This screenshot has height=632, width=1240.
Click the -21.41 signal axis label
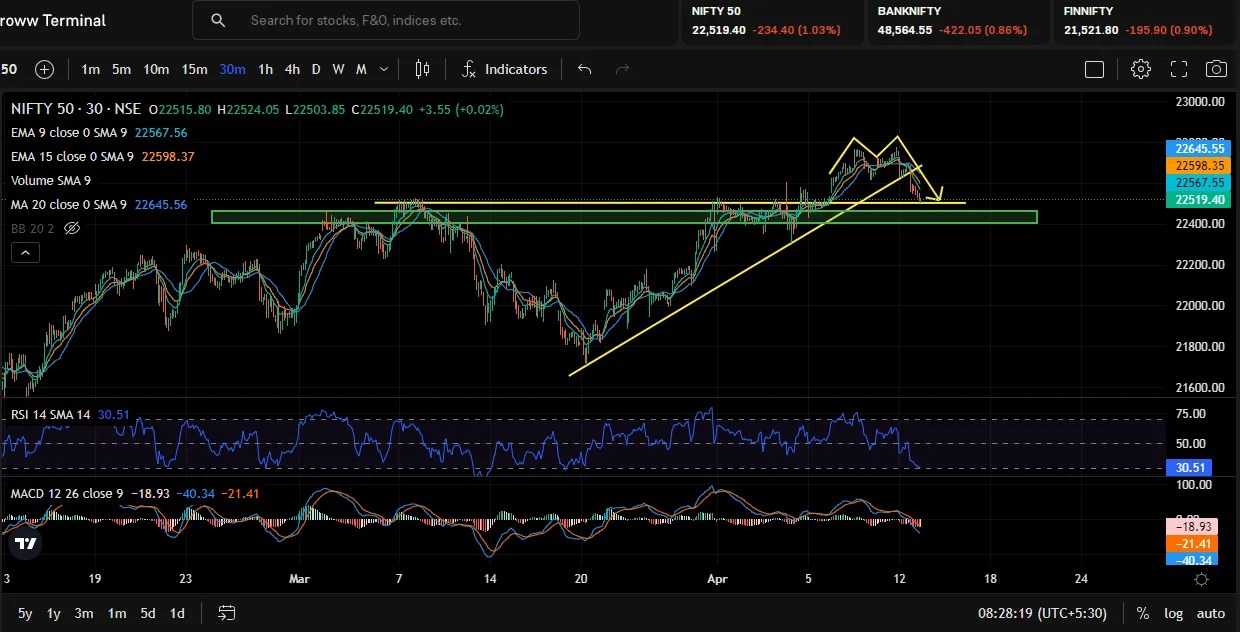point(1191,543)
